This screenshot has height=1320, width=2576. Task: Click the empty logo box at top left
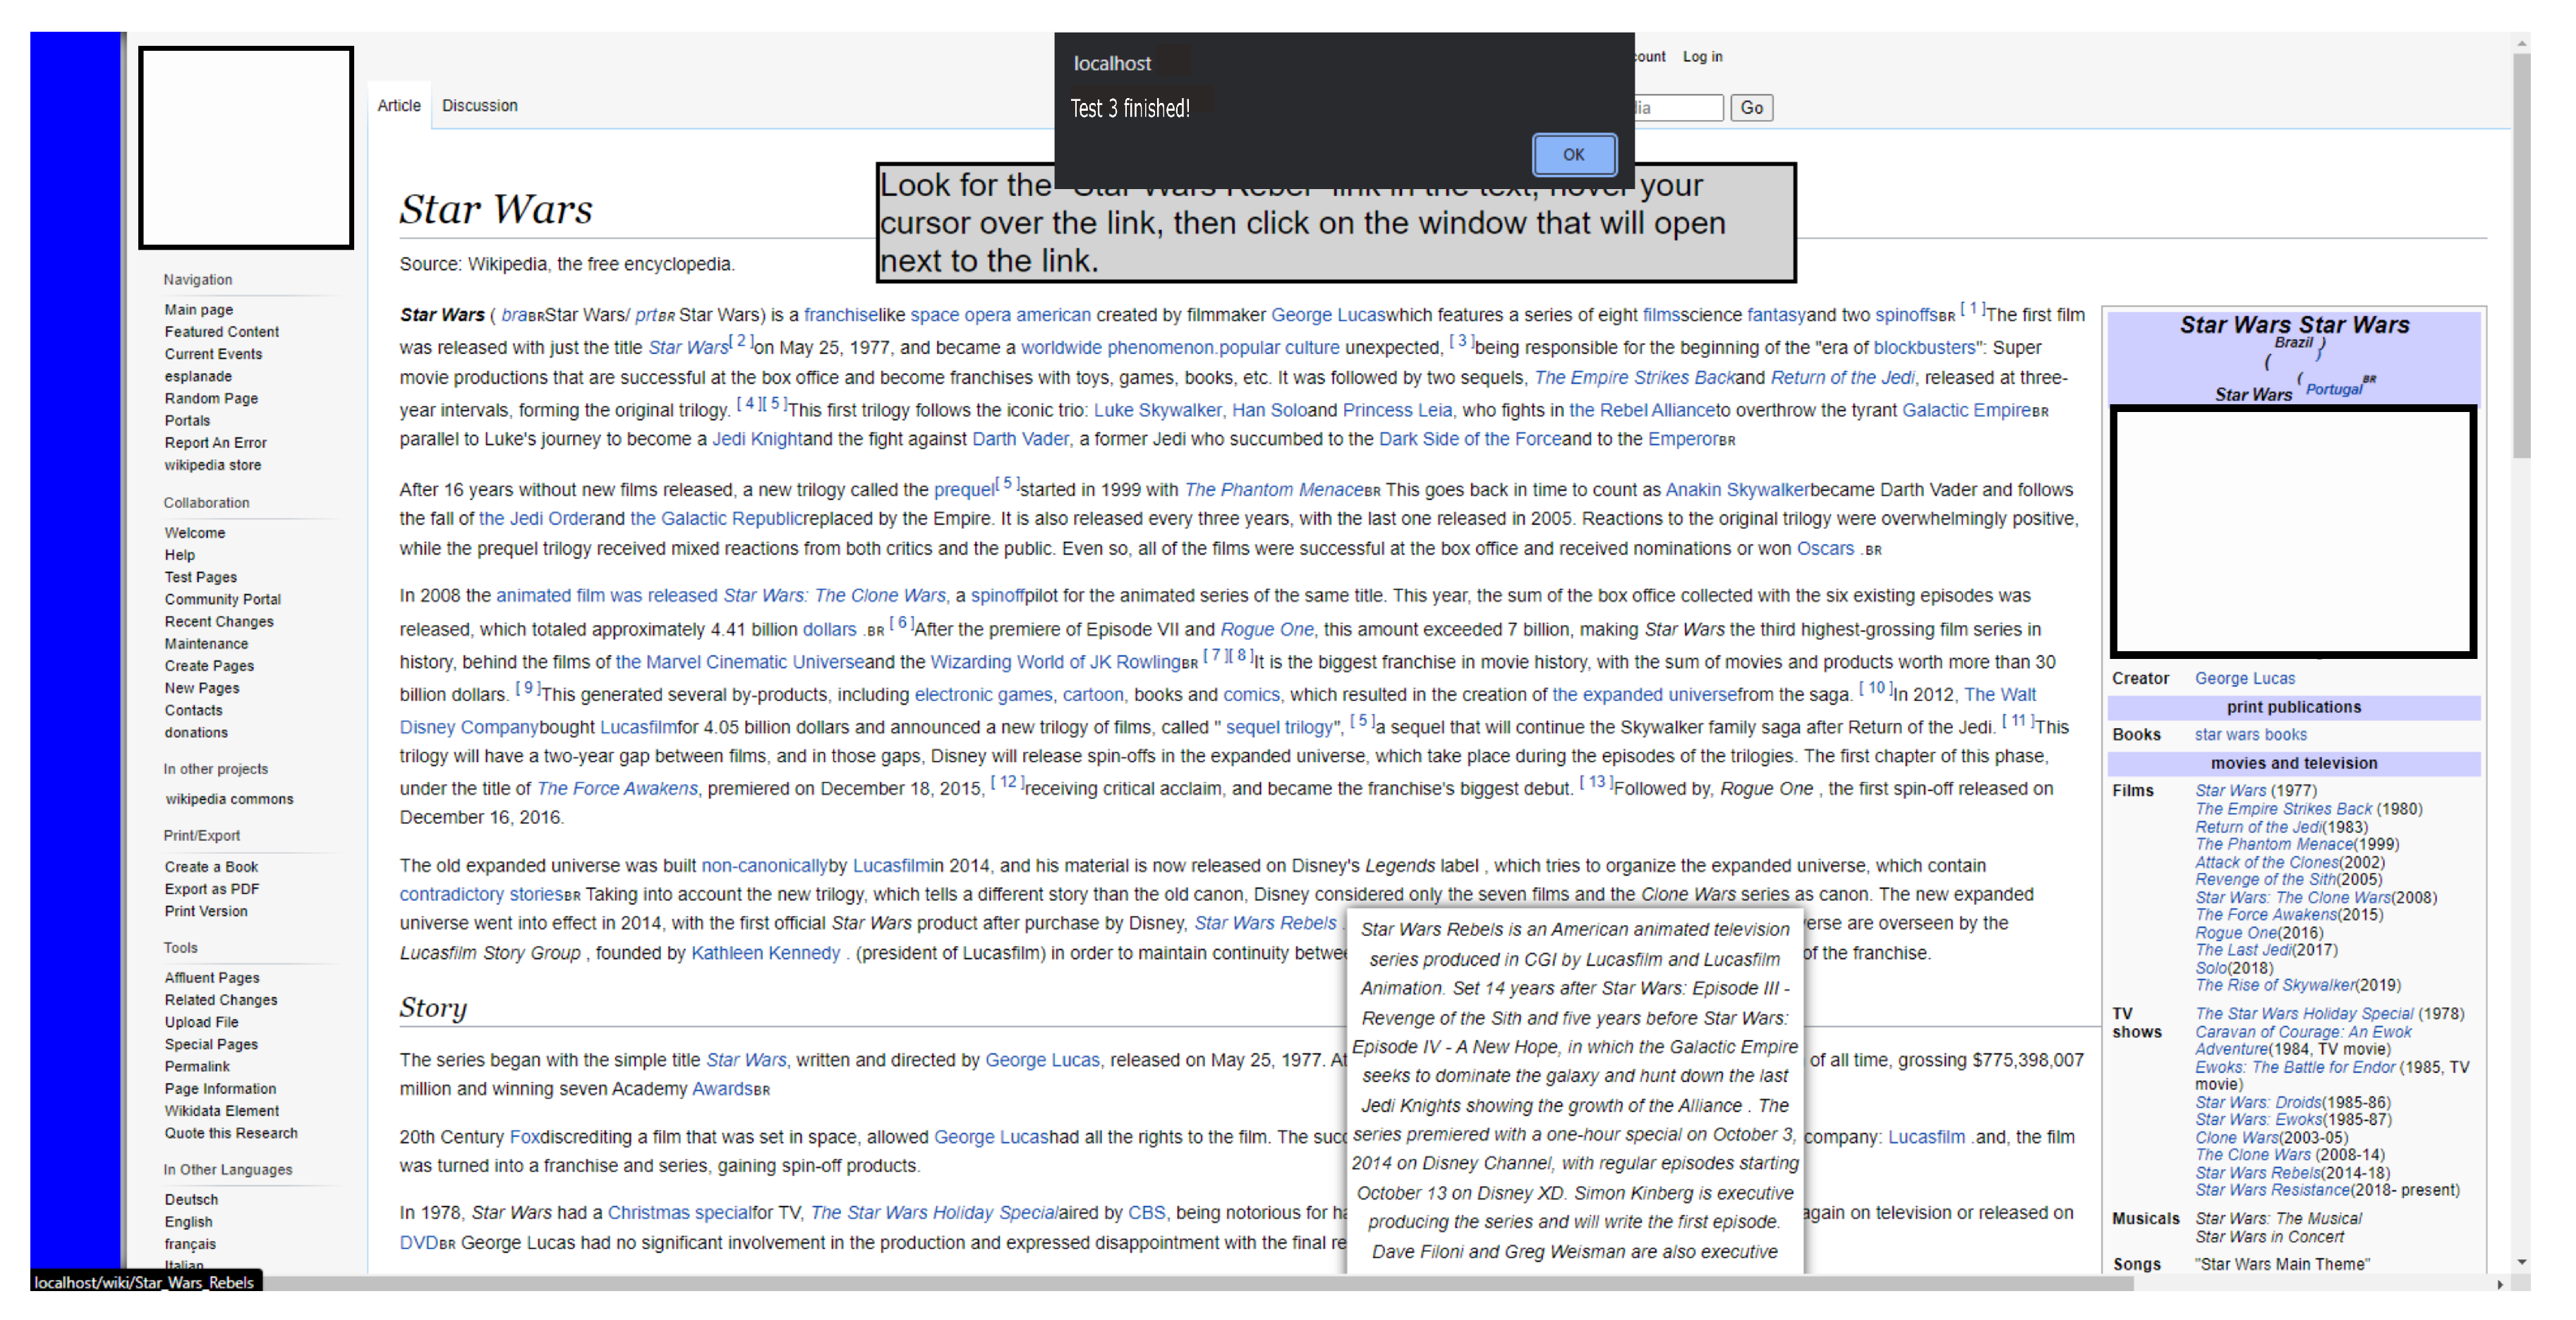pos(246,148)
